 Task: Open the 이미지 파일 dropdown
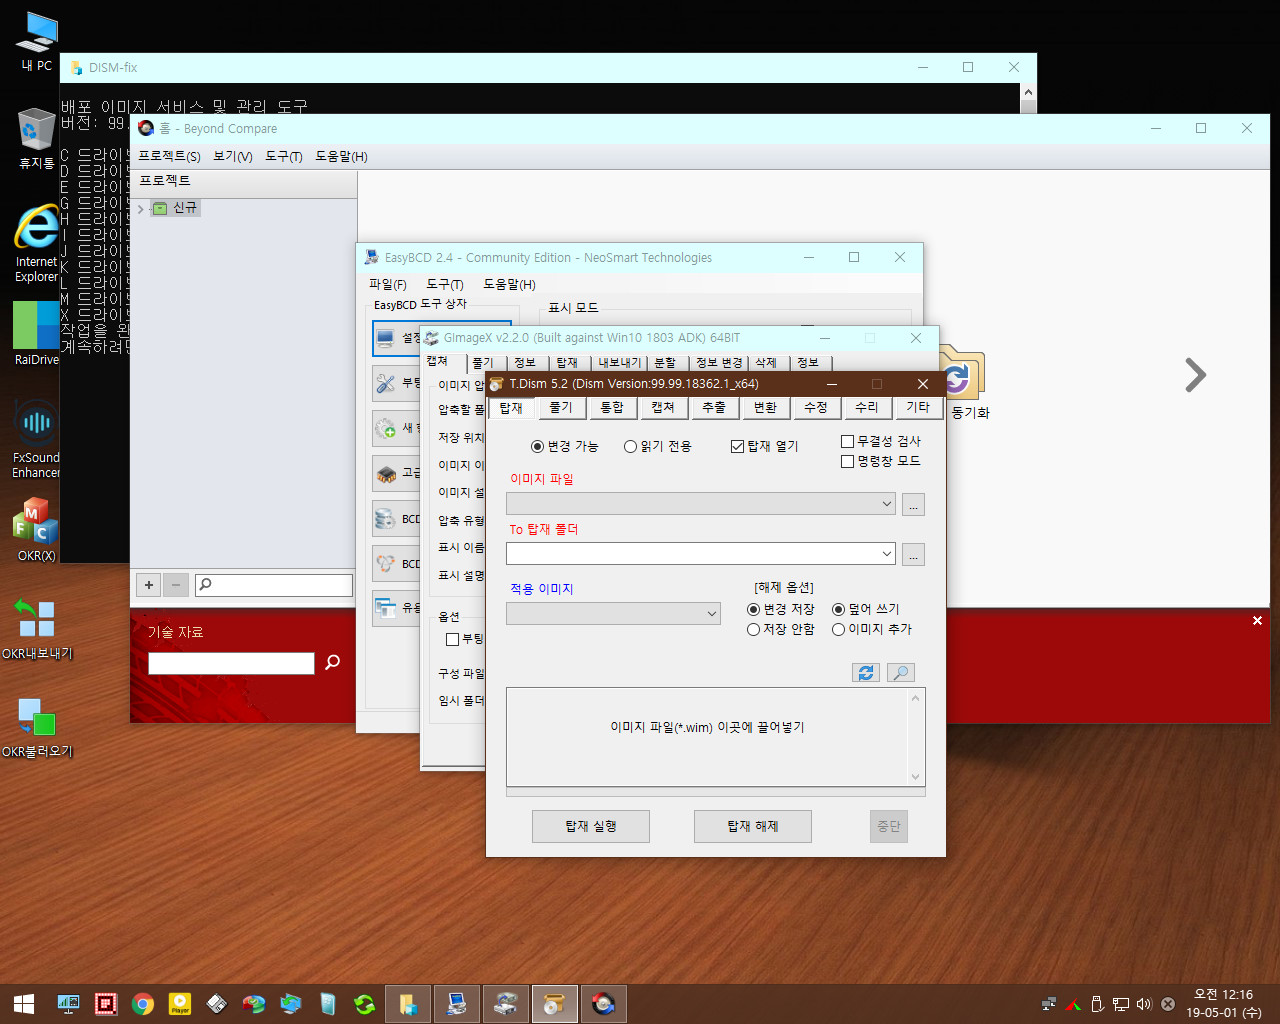point(886,504)
